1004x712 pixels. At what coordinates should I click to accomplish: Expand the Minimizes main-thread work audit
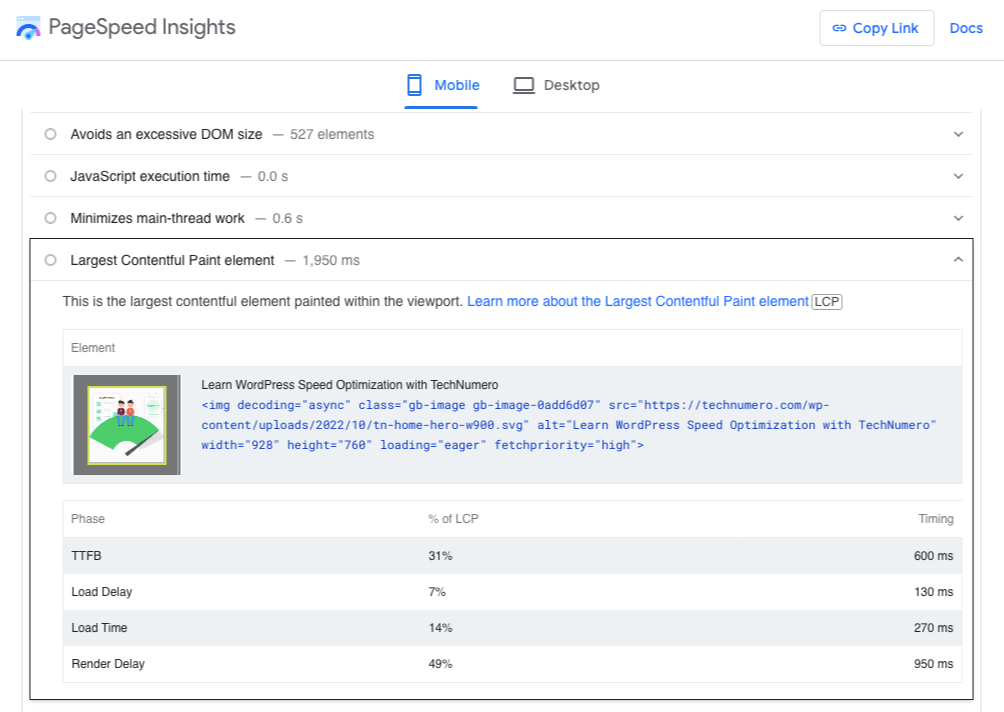point(958,217)
